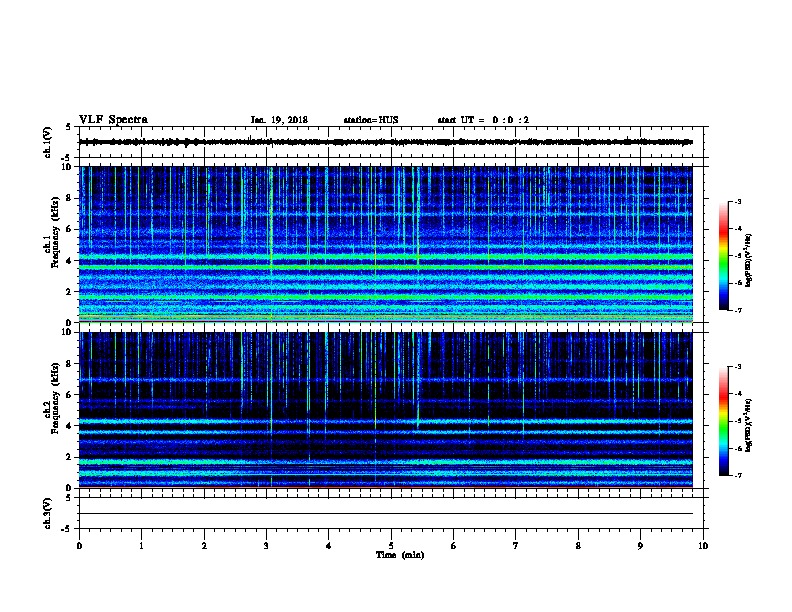Click time axis tick label "3"

(266, 546)
